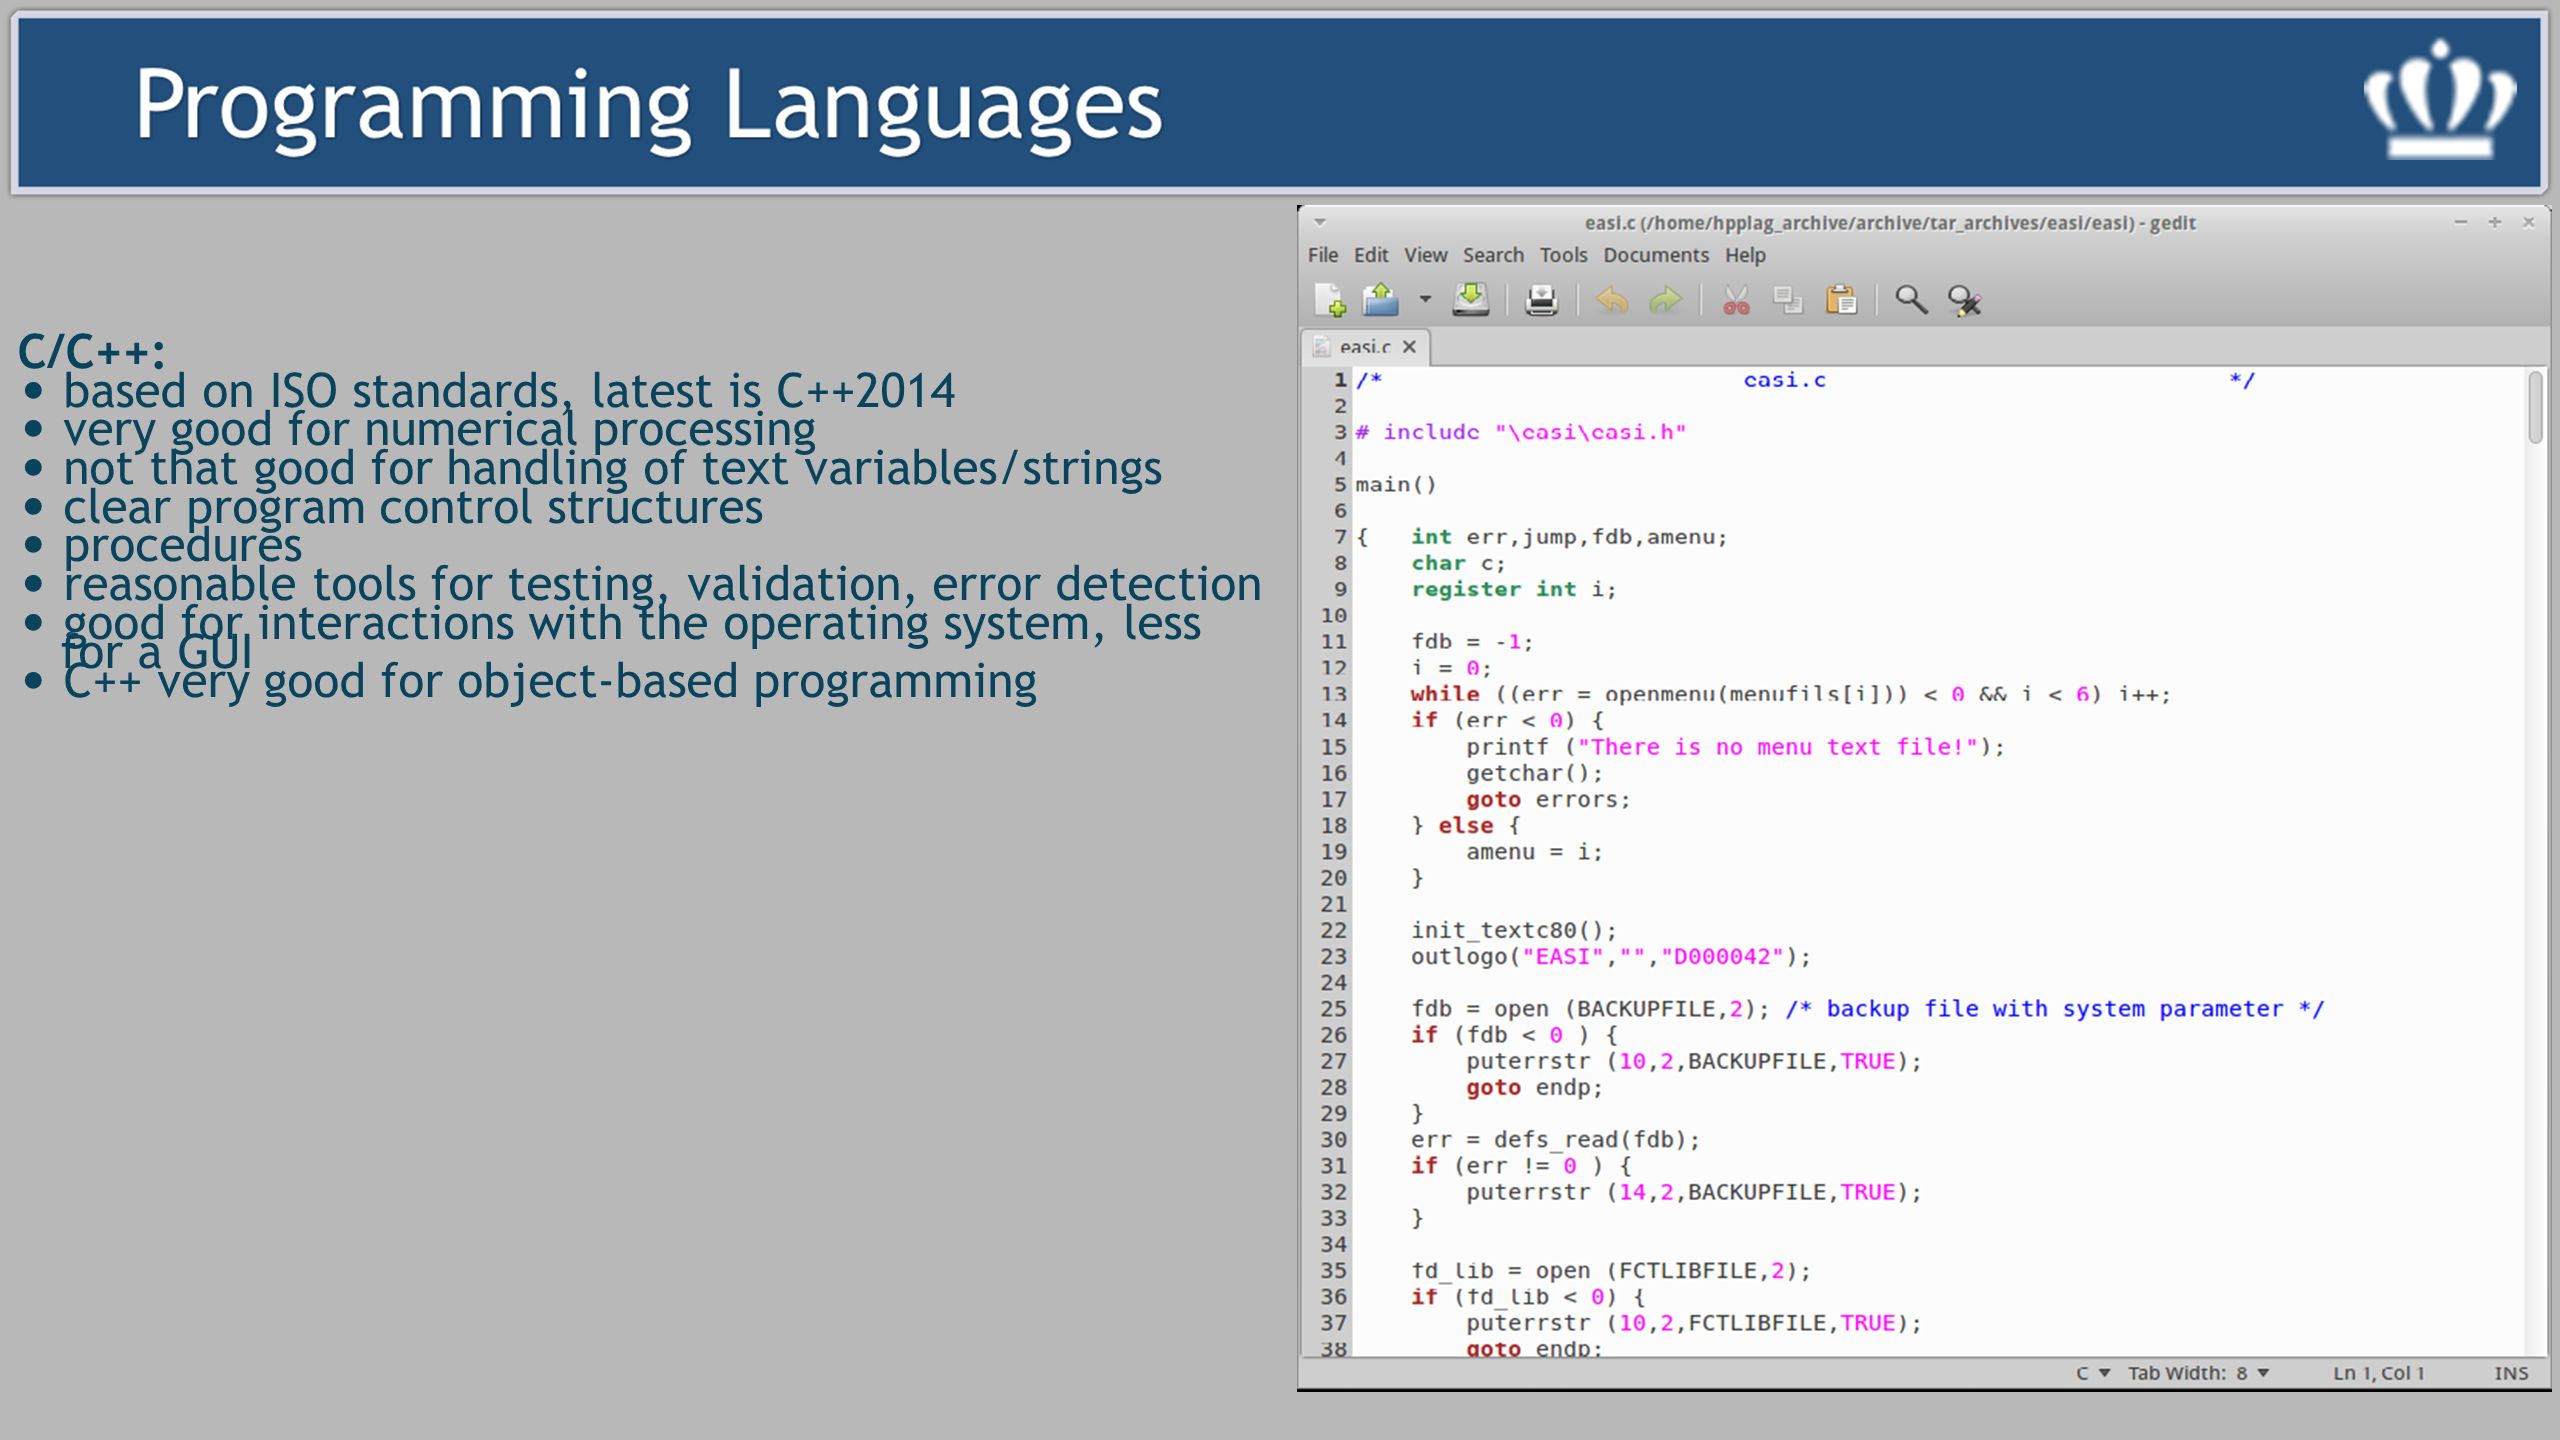
Task: Click bullet 'based on ISO standards, latest is C++2014'
Action: (x=509, y=390)
